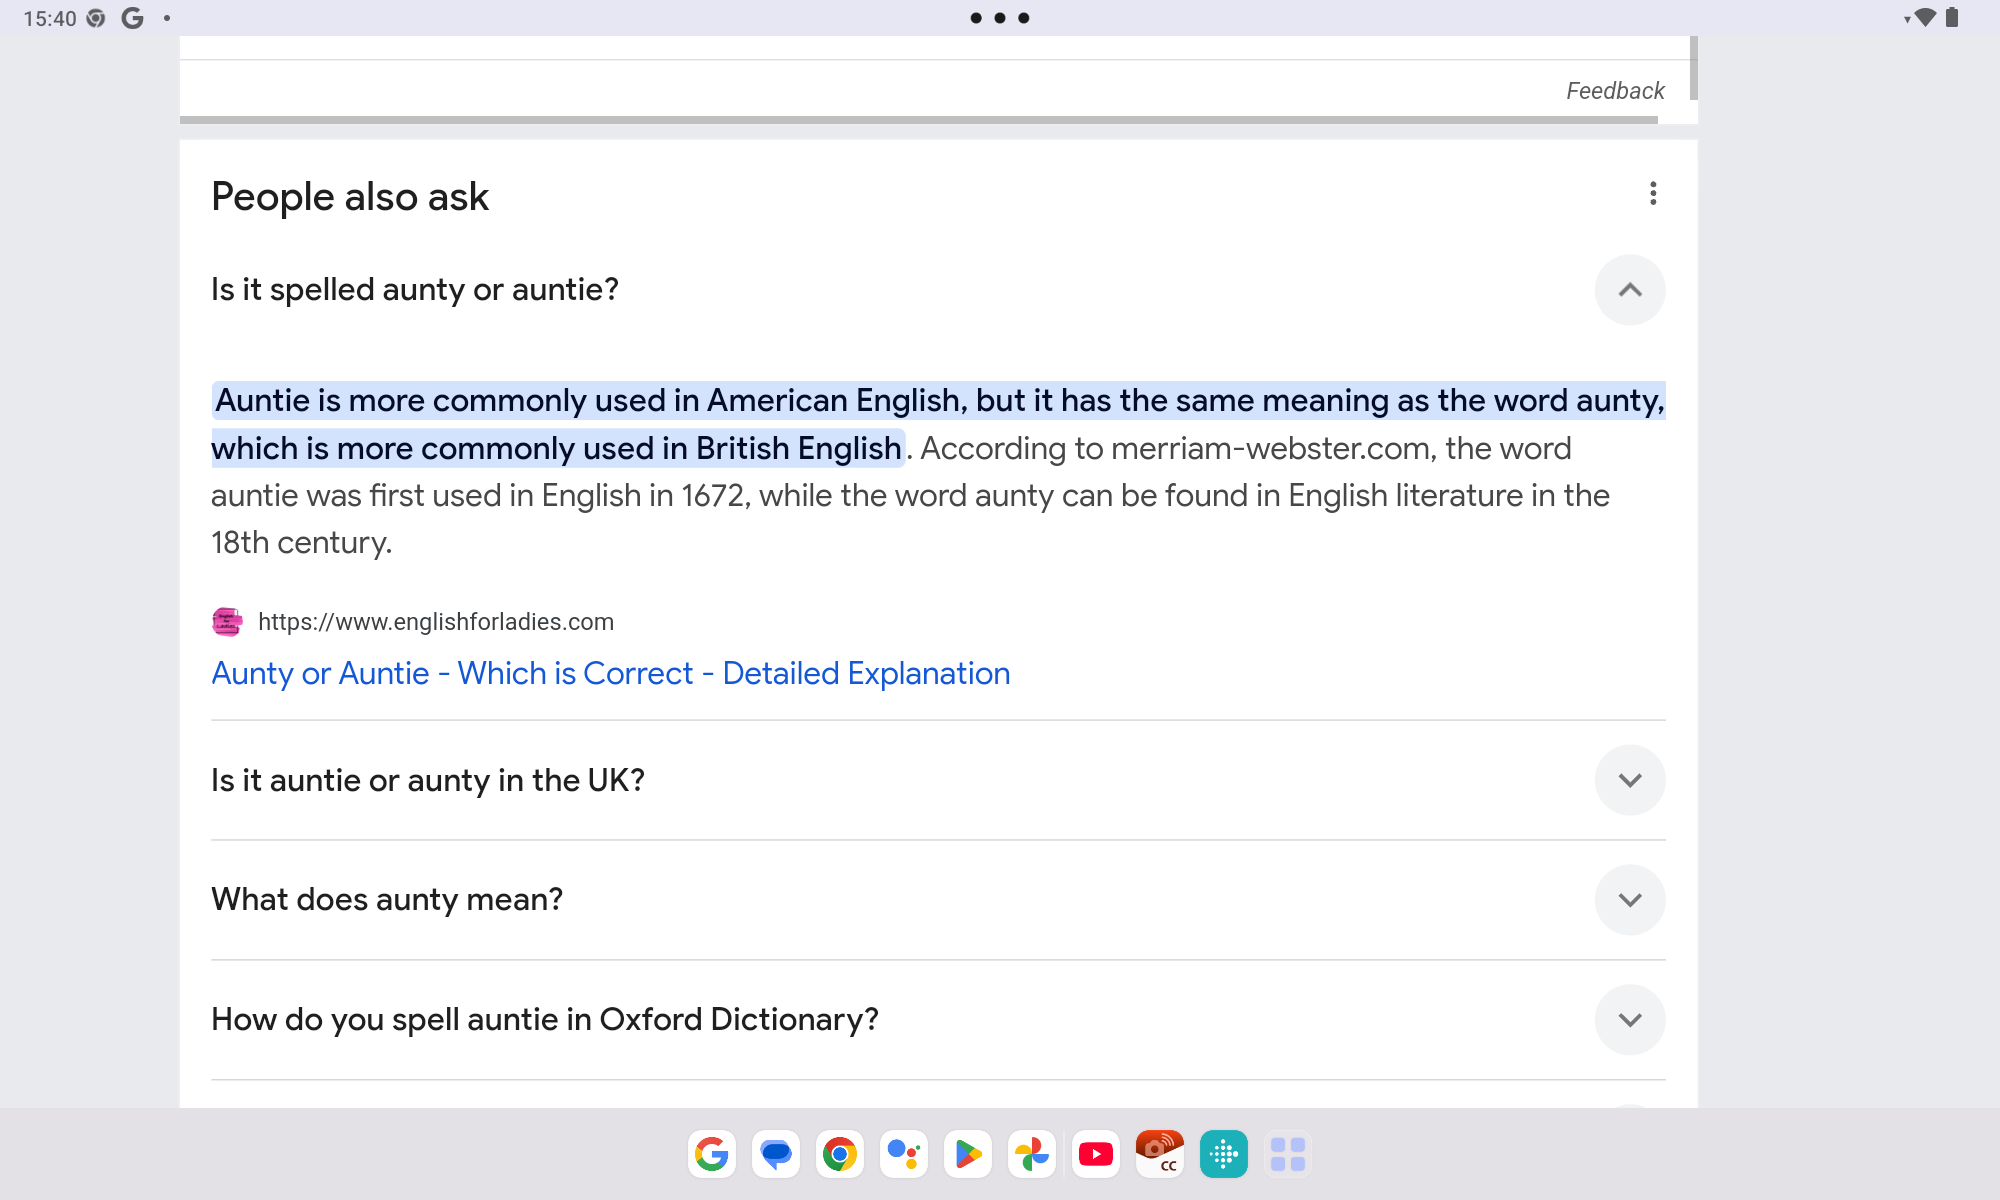This screenshot has width=2000, height=1200.
Task: Expand 'Is it auntie or aunty in the UK?'
Action: coord(1630,780)
